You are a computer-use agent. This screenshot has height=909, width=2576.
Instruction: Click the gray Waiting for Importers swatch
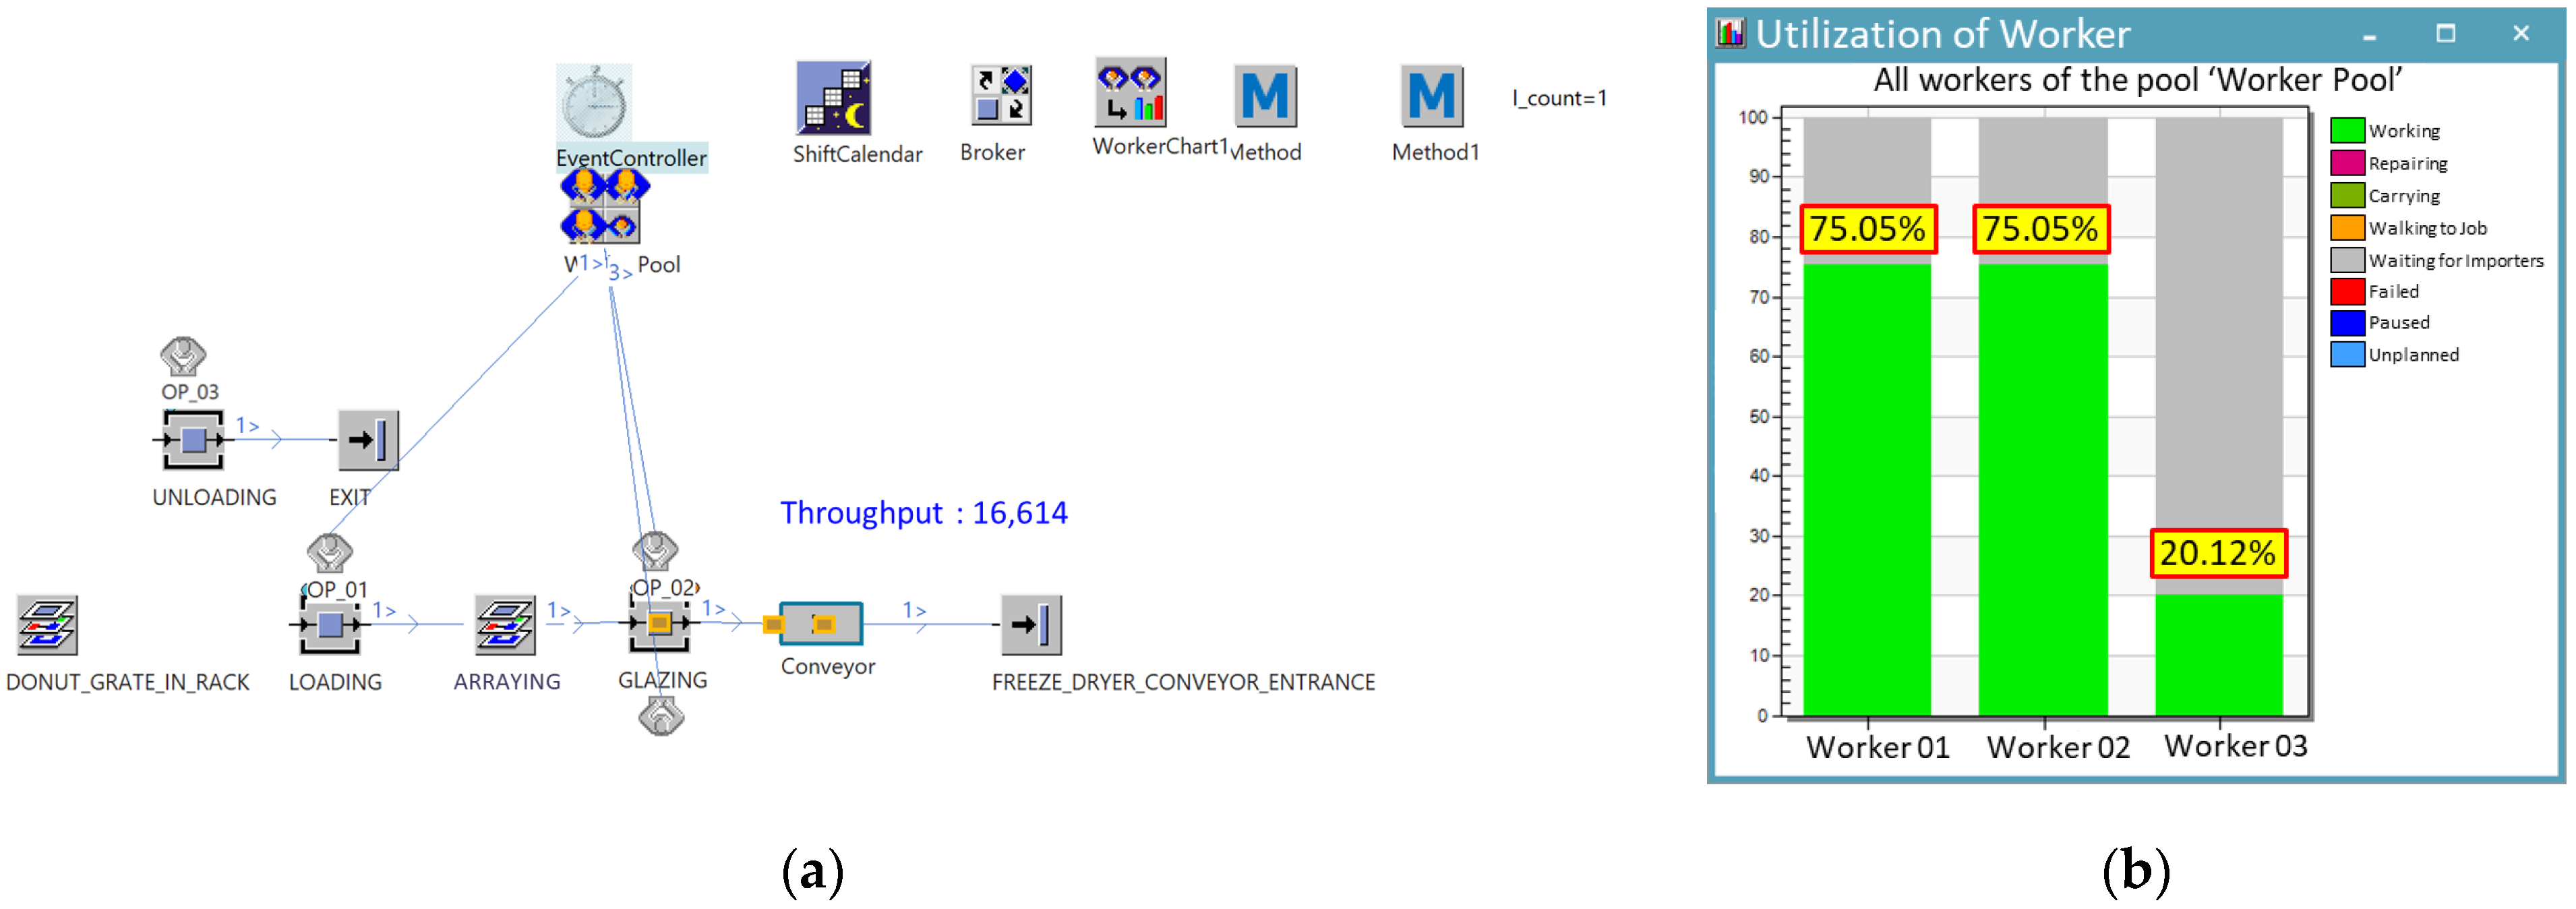[x=2346, y=261]
